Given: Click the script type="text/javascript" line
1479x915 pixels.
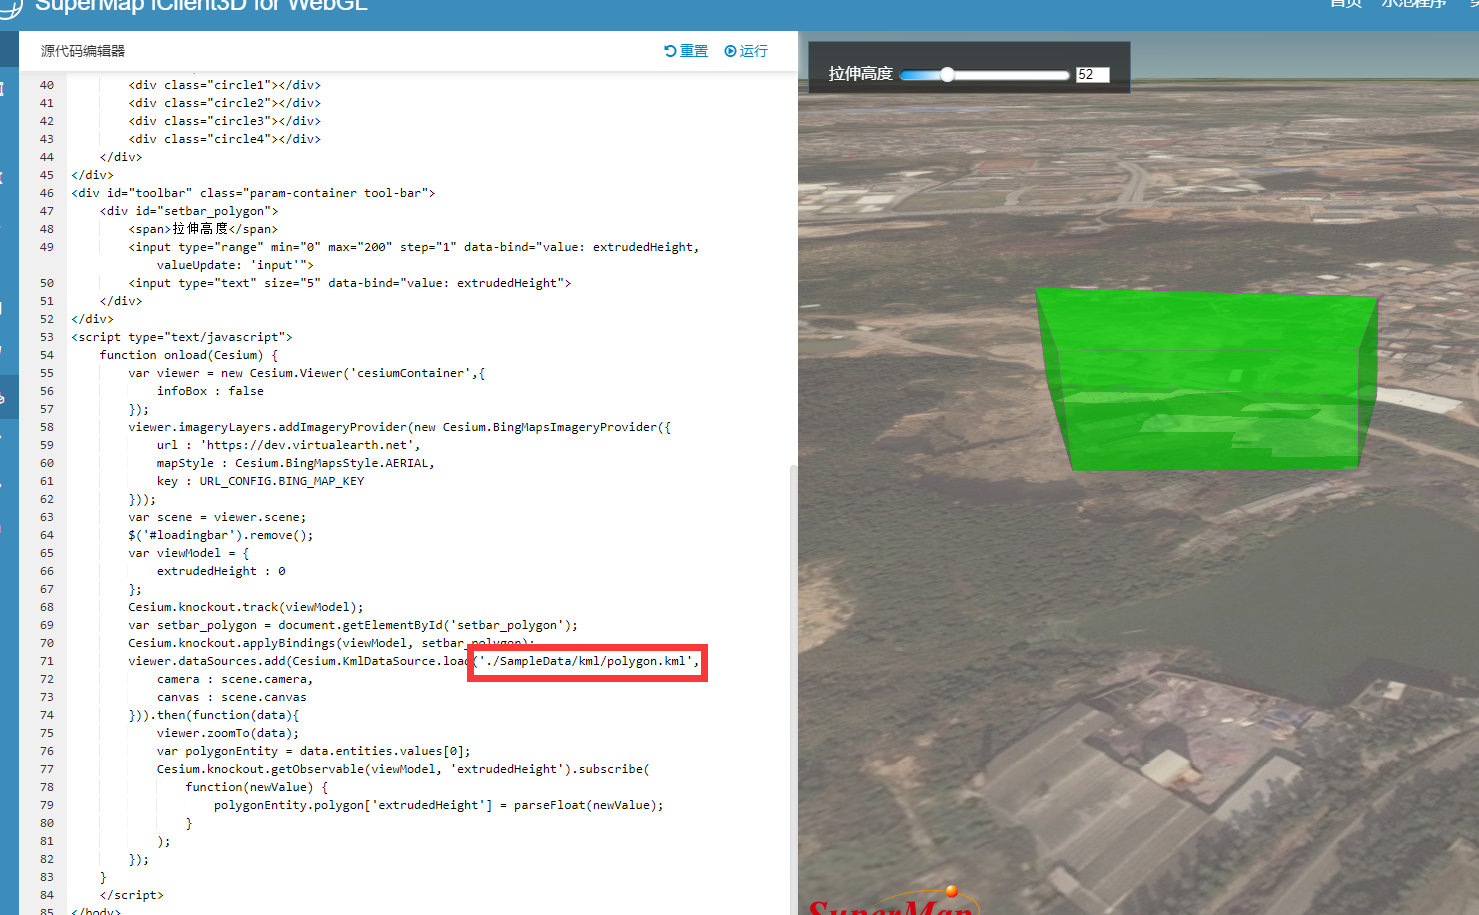Looking at the screenshot, I should (x=182, y=337).
